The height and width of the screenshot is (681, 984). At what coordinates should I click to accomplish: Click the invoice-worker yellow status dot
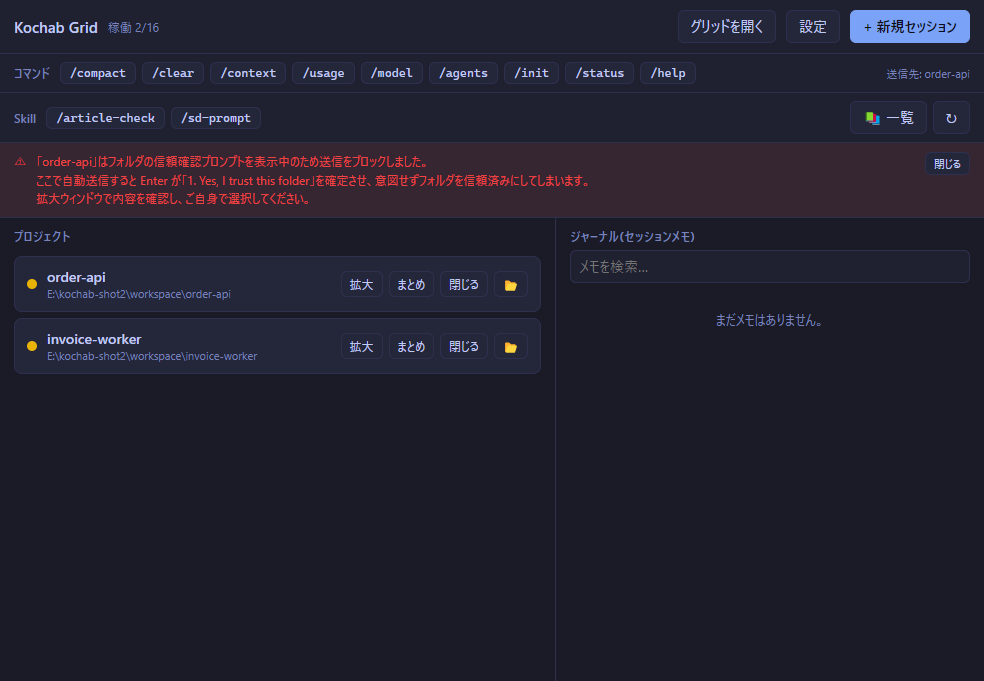point(32,346)
